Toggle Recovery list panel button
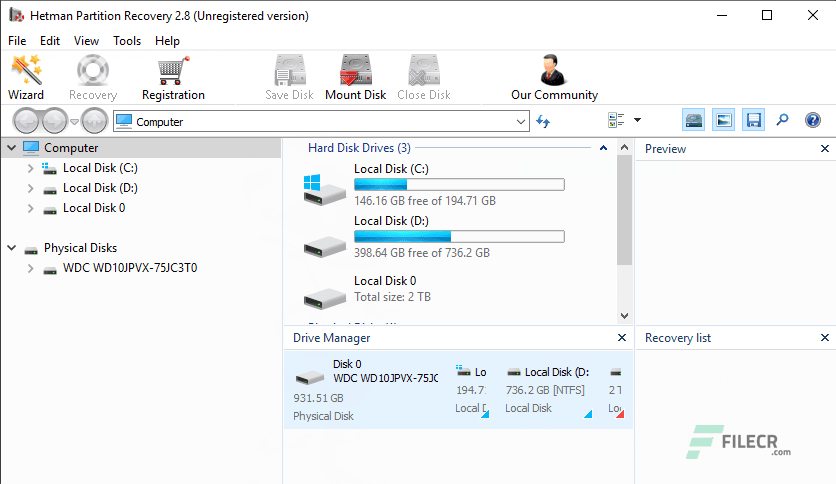The image size is (836, 484). [x=753, y=120]
